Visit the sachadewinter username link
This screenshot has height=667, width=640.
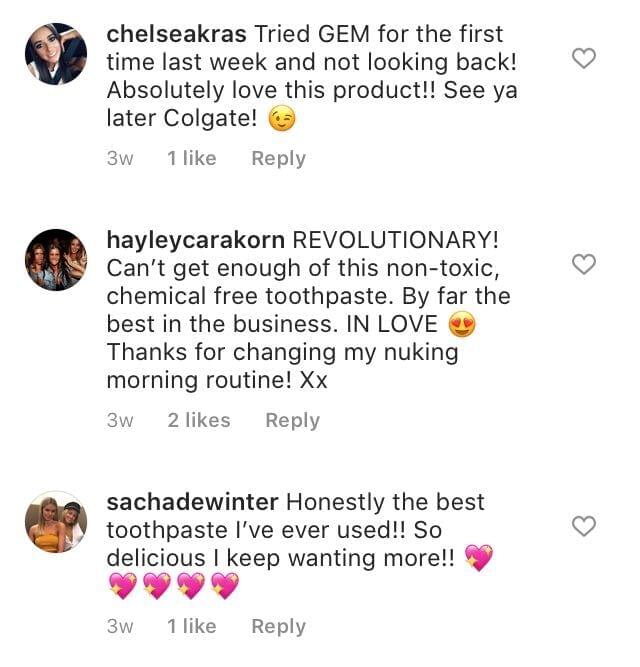[195, 501]
